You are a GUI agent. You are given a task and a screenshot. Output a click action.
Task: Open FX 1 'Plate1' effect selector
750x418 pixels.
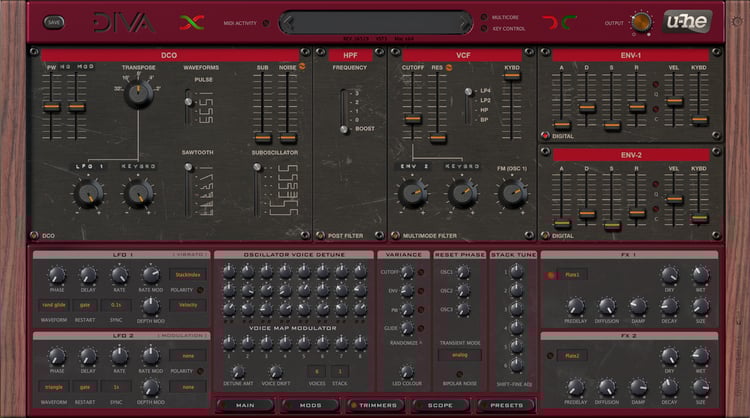(x=572, y=275)
